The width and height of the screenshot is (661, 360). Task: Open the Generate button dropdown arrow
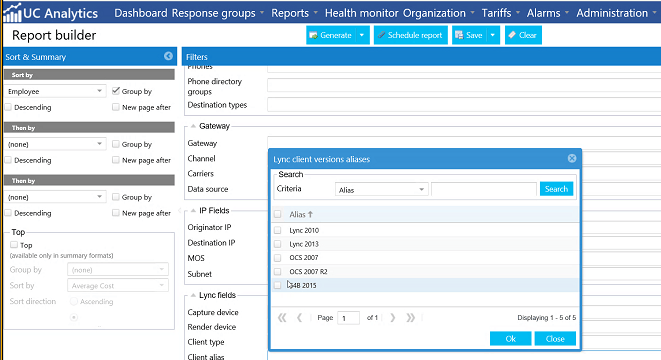click(x=362, y=35)
